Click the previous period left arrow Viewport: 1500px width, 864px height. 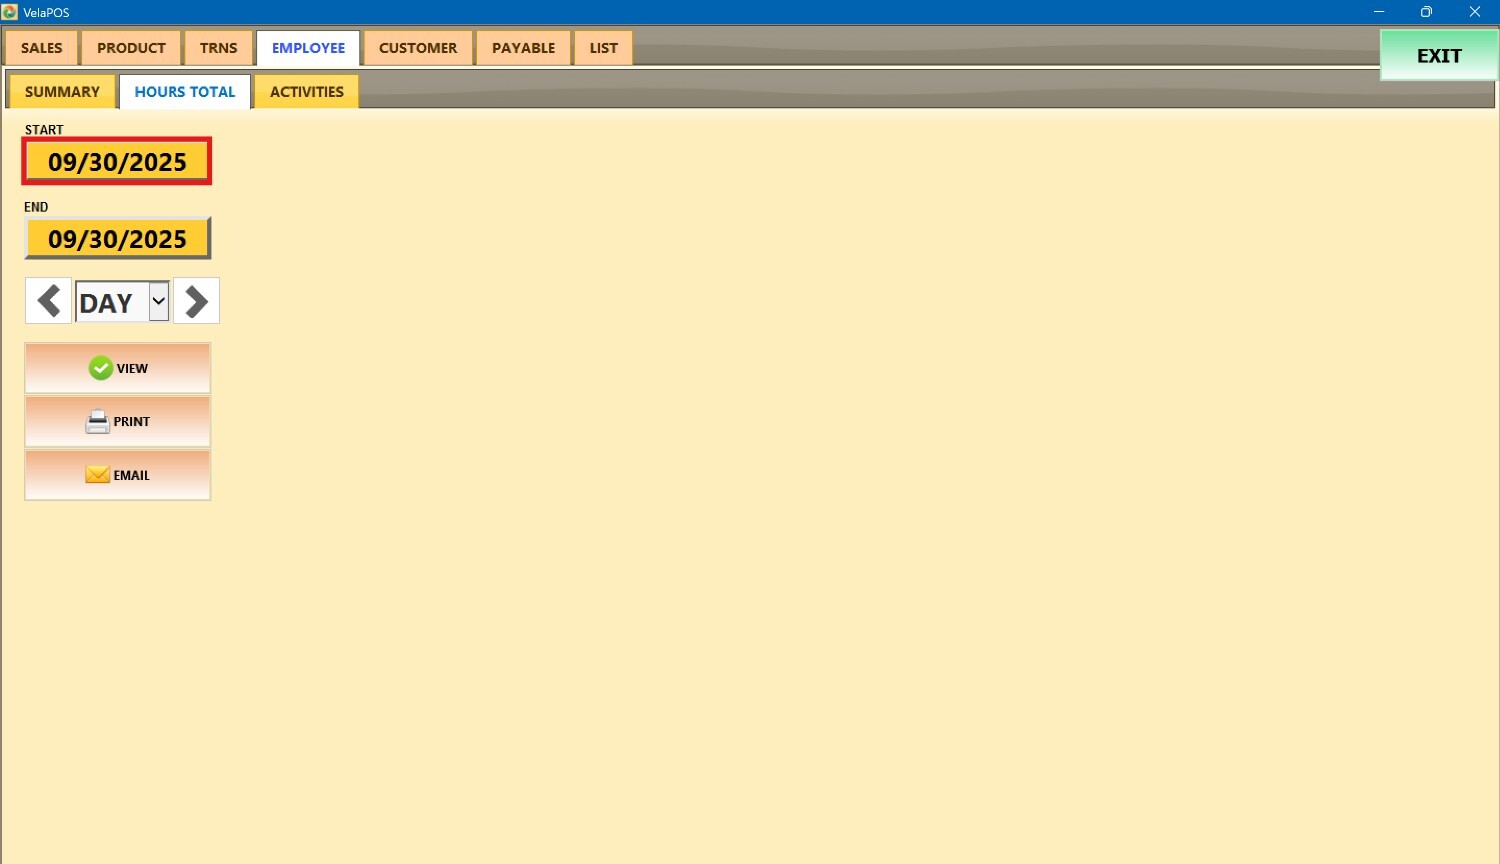[x=48, y=301]
